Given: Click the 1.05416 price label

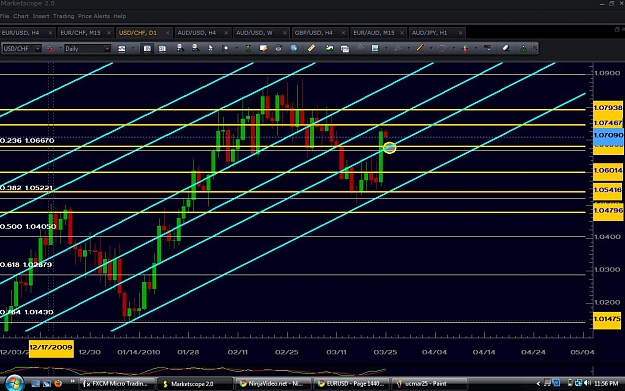Looking at the screenshot, I should coord(608,190).
